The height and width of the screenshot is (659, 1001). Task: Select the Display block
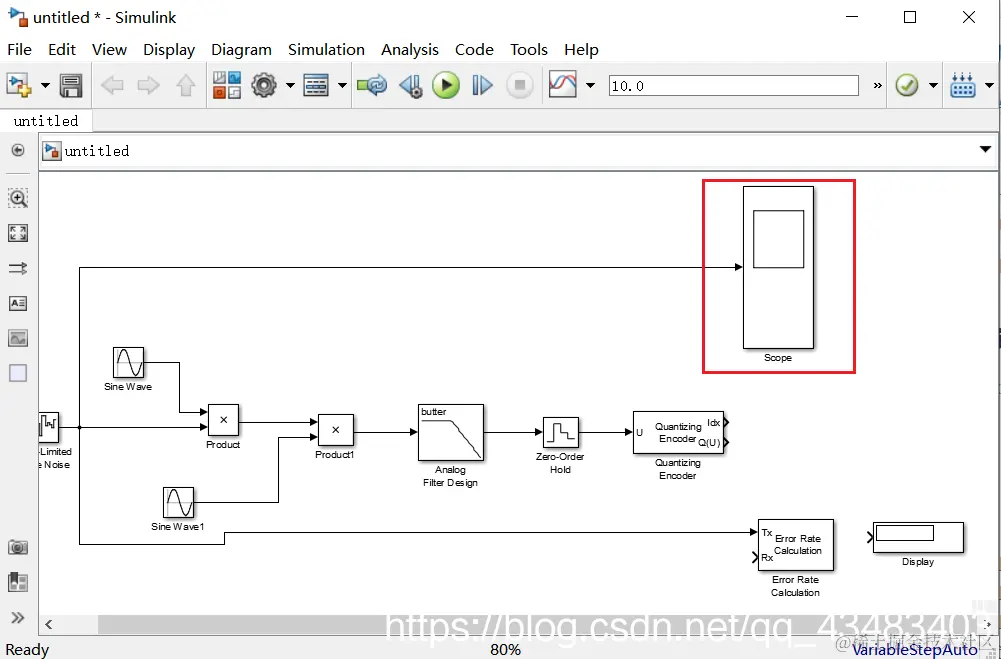coord(919,538)
